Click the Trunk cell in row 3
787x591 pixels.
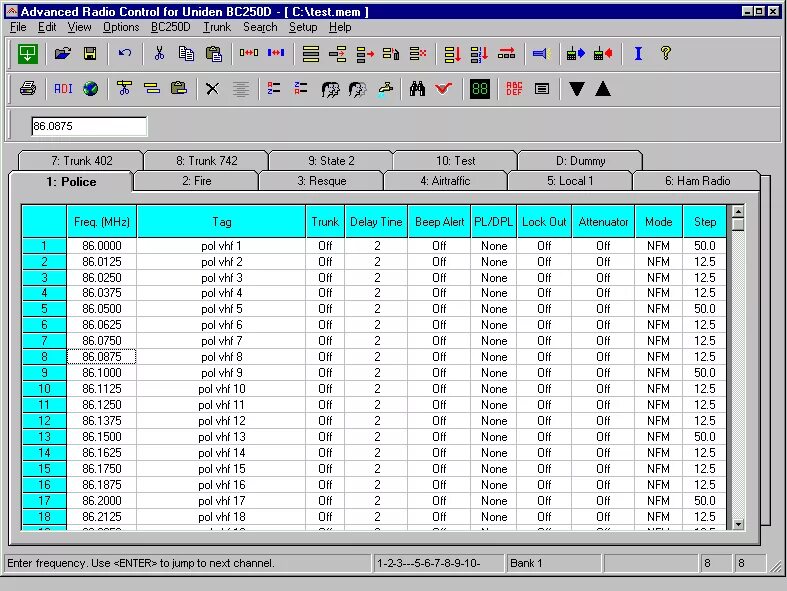click(325, 278)
